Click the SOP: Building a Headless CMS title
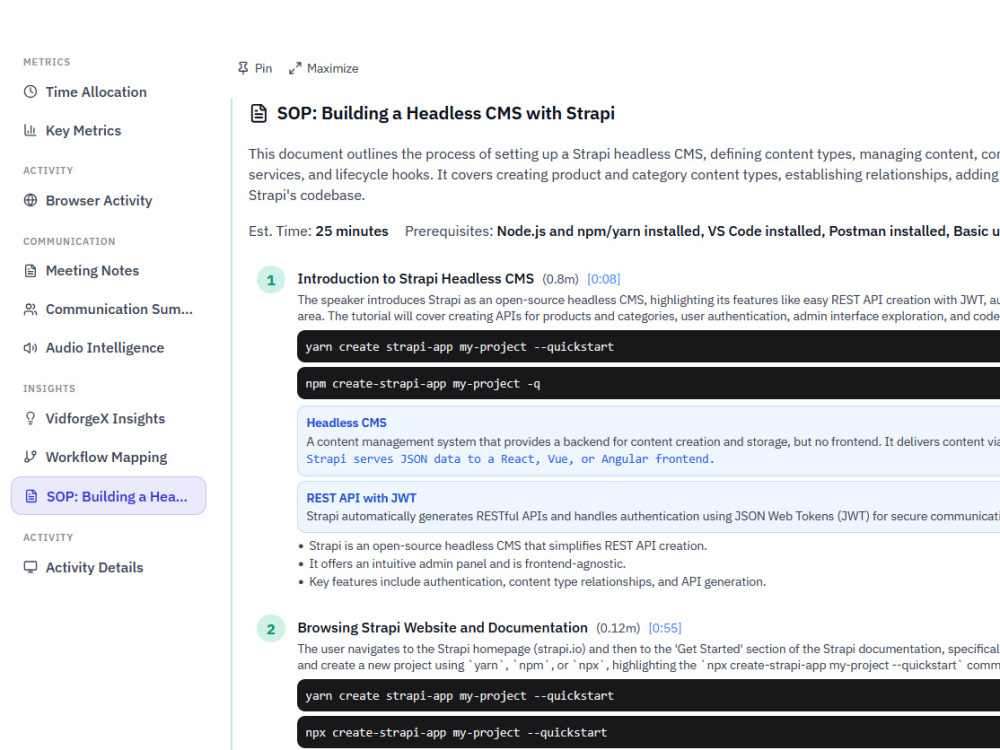The width and height of the screenshot is (1000, 750). 446,114
